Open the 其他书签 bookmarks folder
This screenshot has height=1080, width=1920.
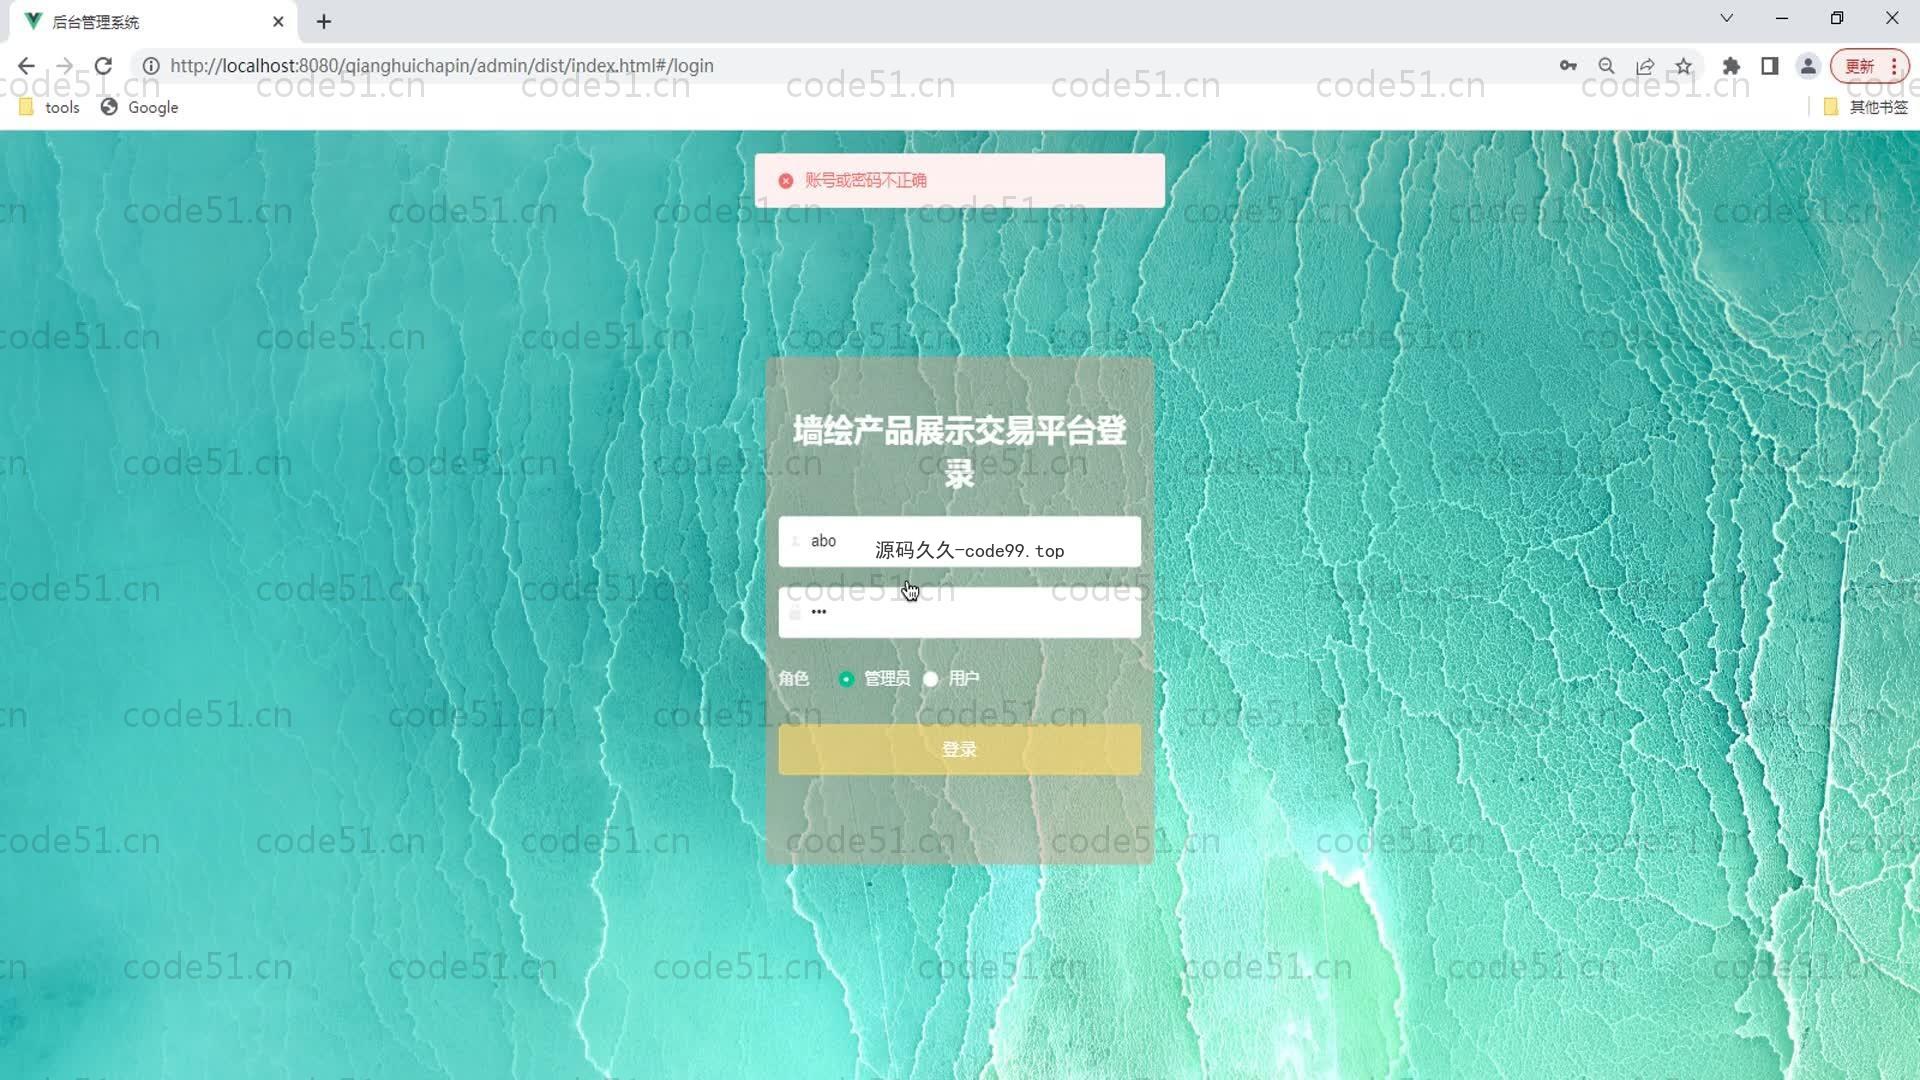(x=1866, y=107)
